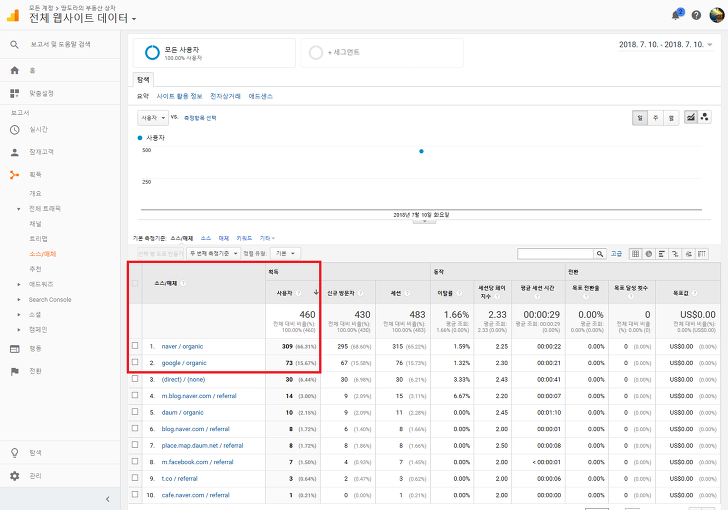Image resolution: width=728 pixels, height=510 pixels.
Task: Open the 탐색 lightbulb icon
Action: [x=14, y=452]
